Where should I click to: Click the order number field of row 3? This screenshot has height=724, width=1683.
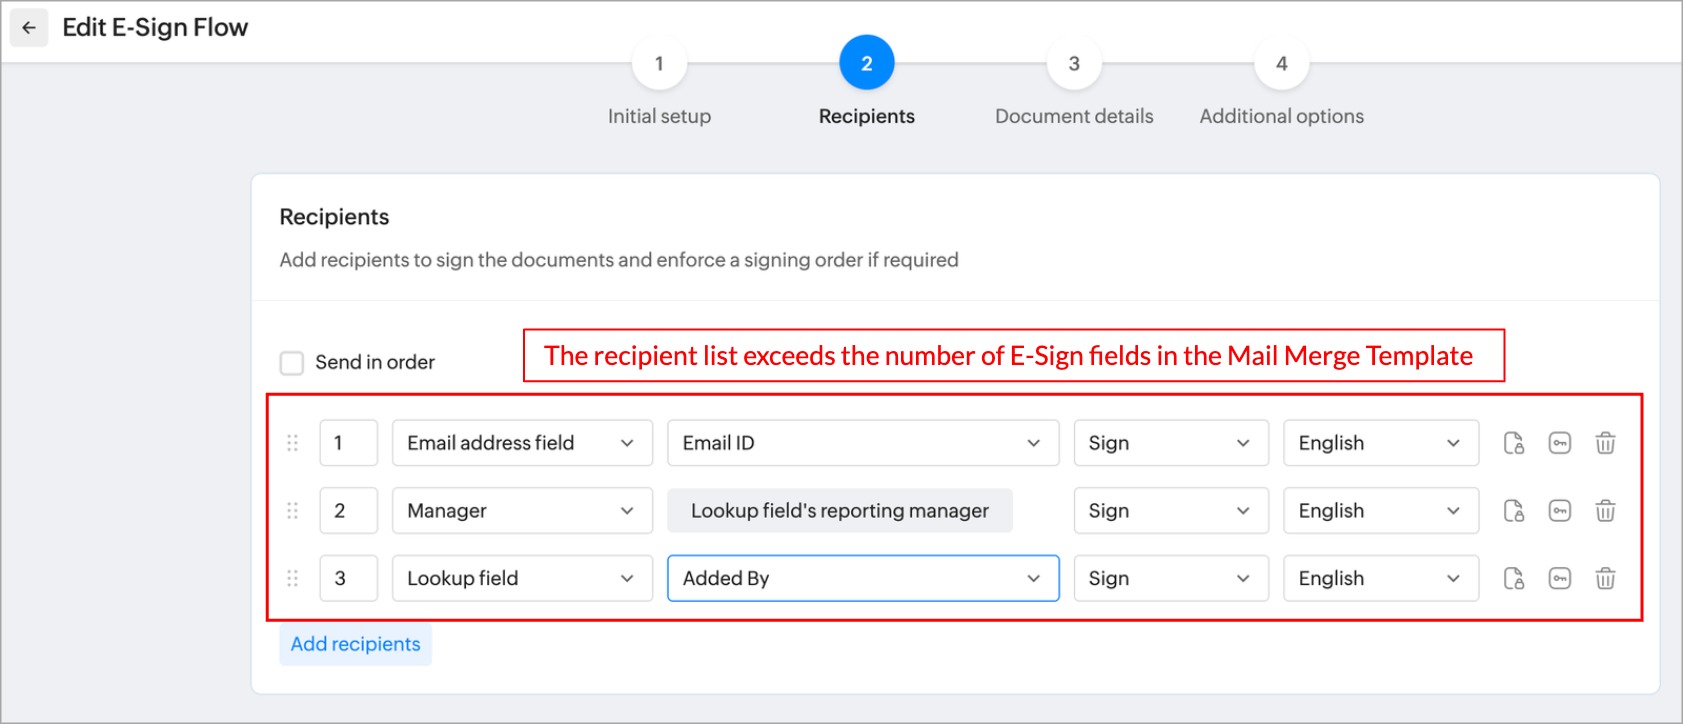pos(348,578)
